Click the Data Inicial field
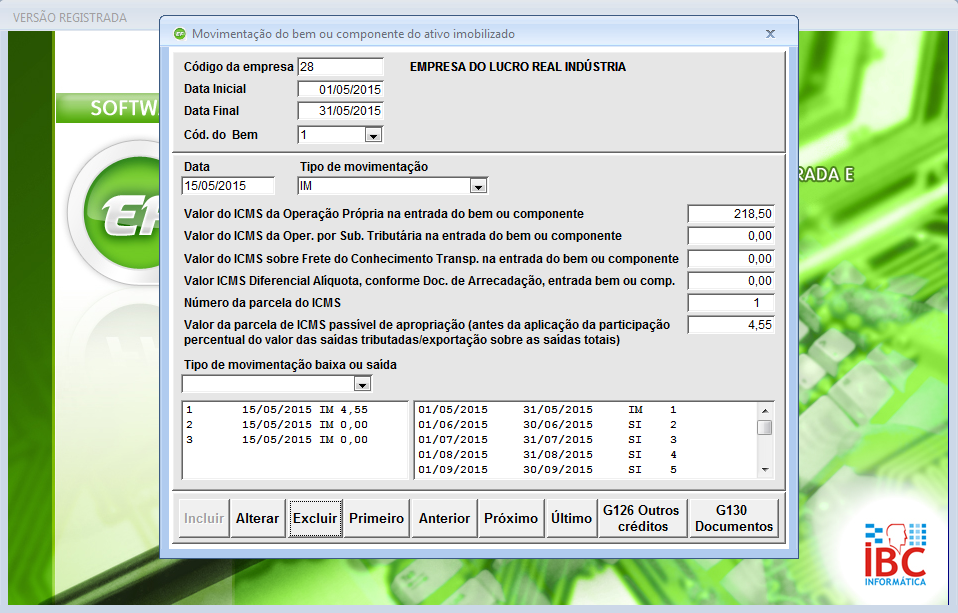The width and height of the screenshot is (958, 613). click(x=340, y=89)
